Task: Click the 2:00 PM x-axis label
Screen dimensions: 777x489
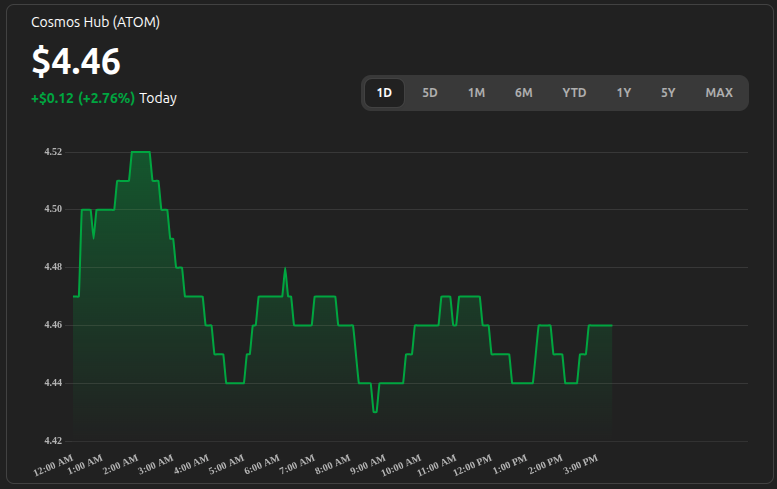Action: tap(546, 464)
